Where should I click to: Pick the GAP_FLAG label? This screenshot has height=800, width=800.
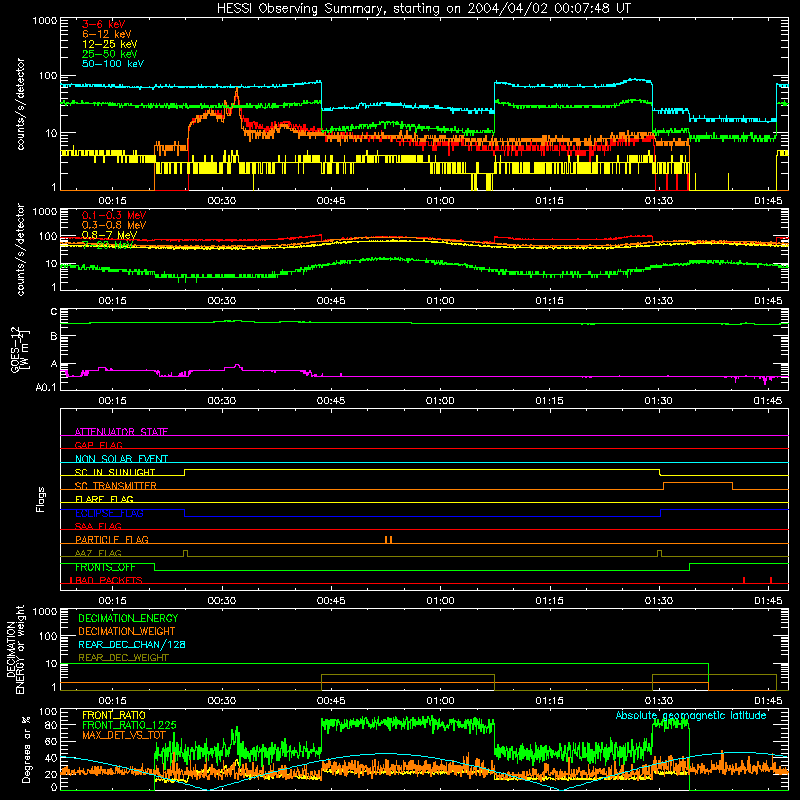tap(98, 445)
